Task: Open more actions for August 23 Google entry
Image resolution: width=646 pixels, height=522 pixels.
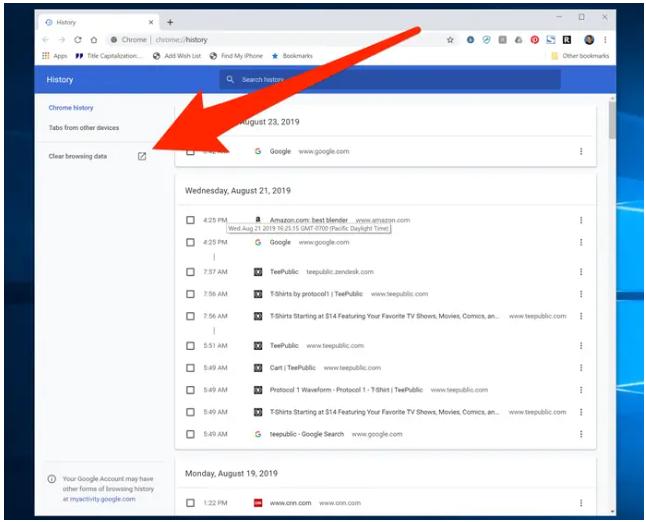Action: click(x=581, y=152)
